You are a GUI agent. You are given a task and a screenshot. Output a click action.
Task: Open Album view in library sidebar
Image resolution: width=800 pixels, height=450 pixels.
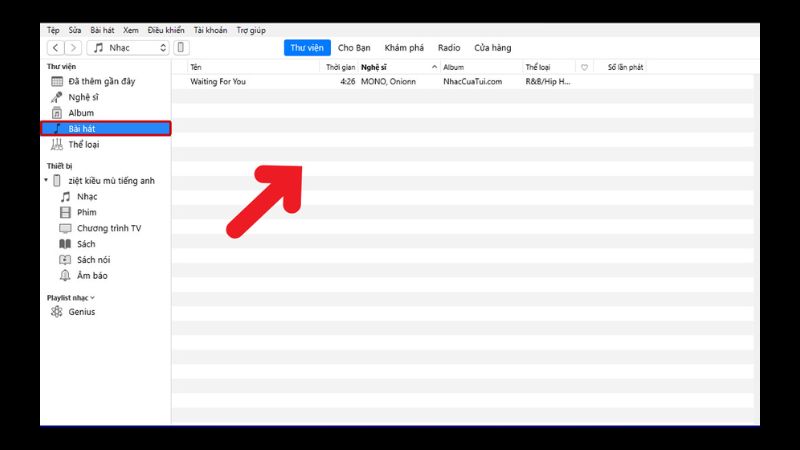81,113
